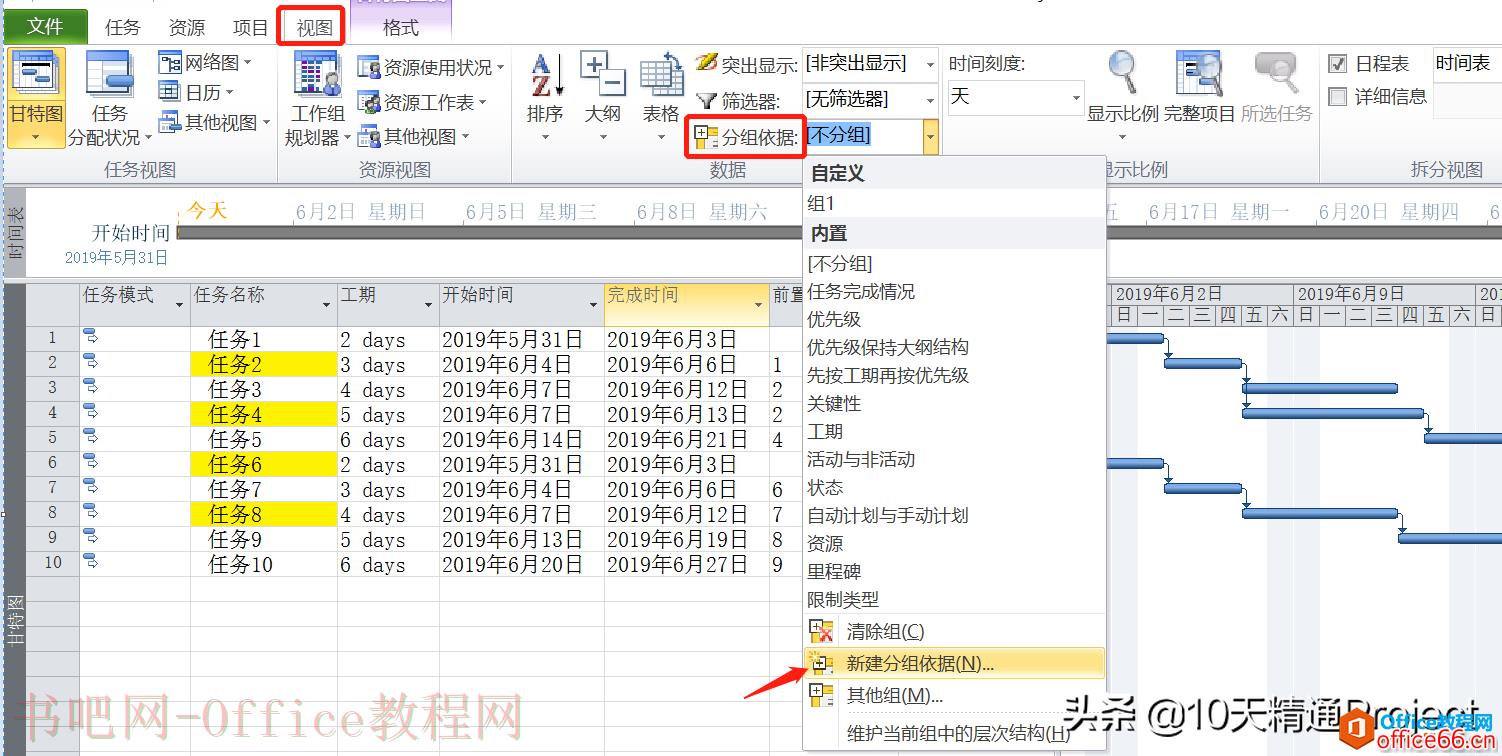Select custom group 组1 in list

point(955,203)
